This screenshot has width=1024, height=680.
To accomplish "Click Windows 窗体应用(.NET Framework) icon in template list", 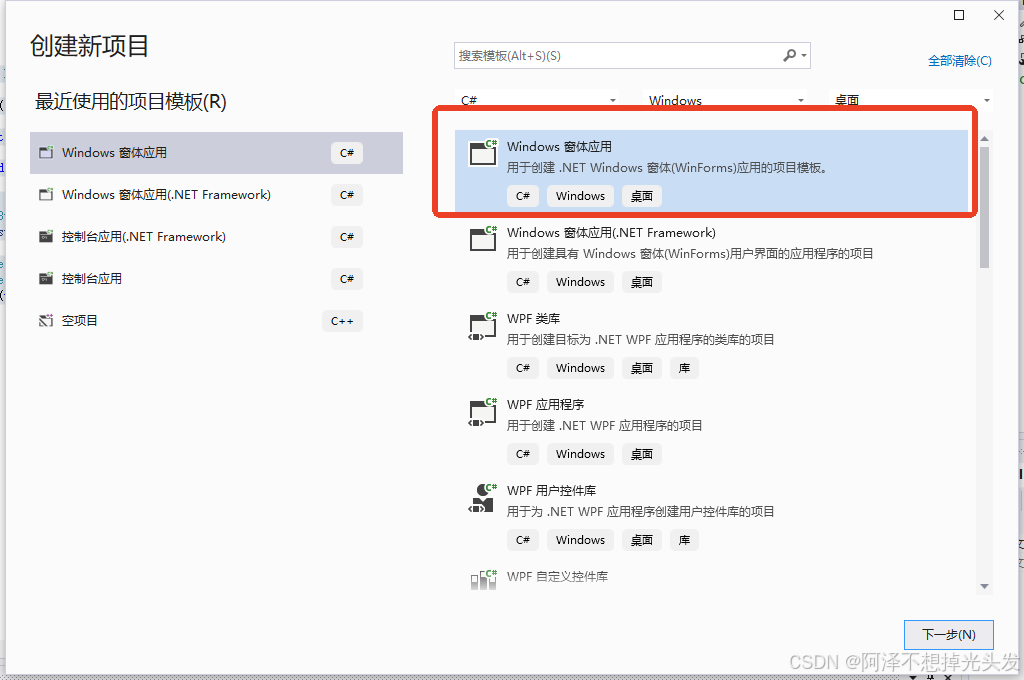I will click(x=483, y=239).
